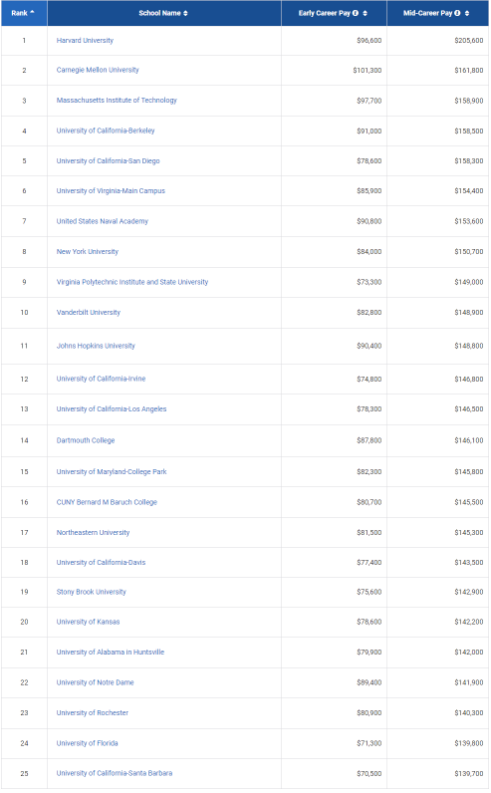Visit University of Notre Dame page
The width and height of the screenshot is (491, 793).
pos(95,682)
